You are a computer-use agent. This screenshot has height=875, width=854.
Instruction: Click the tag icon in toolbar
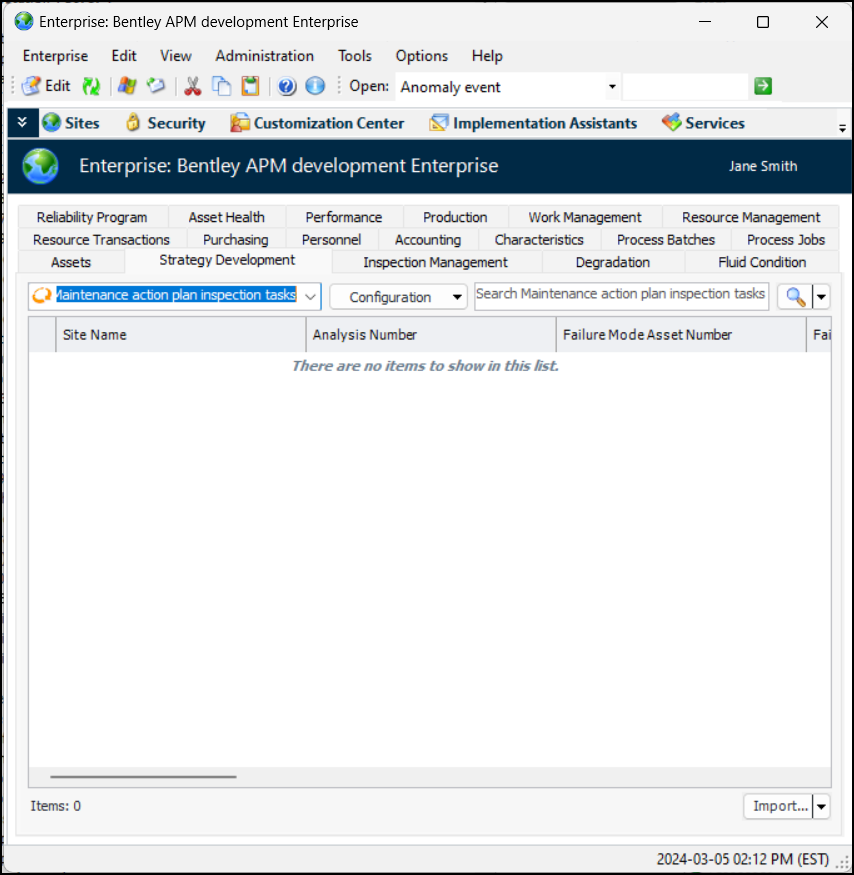pos(156,86)
